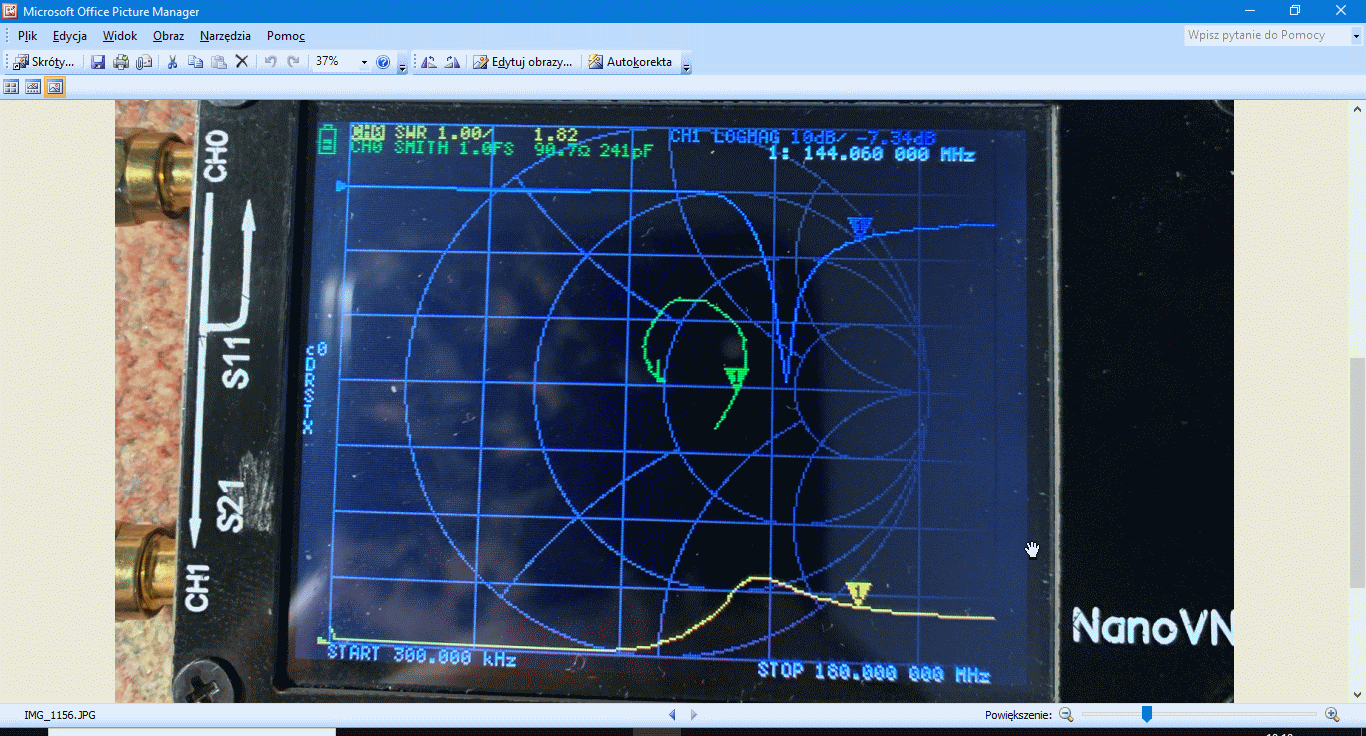Click the Edytuj obrazy button
This screenshot has height=736, width=1366.
pyautogui.click(x=522, y=62)
